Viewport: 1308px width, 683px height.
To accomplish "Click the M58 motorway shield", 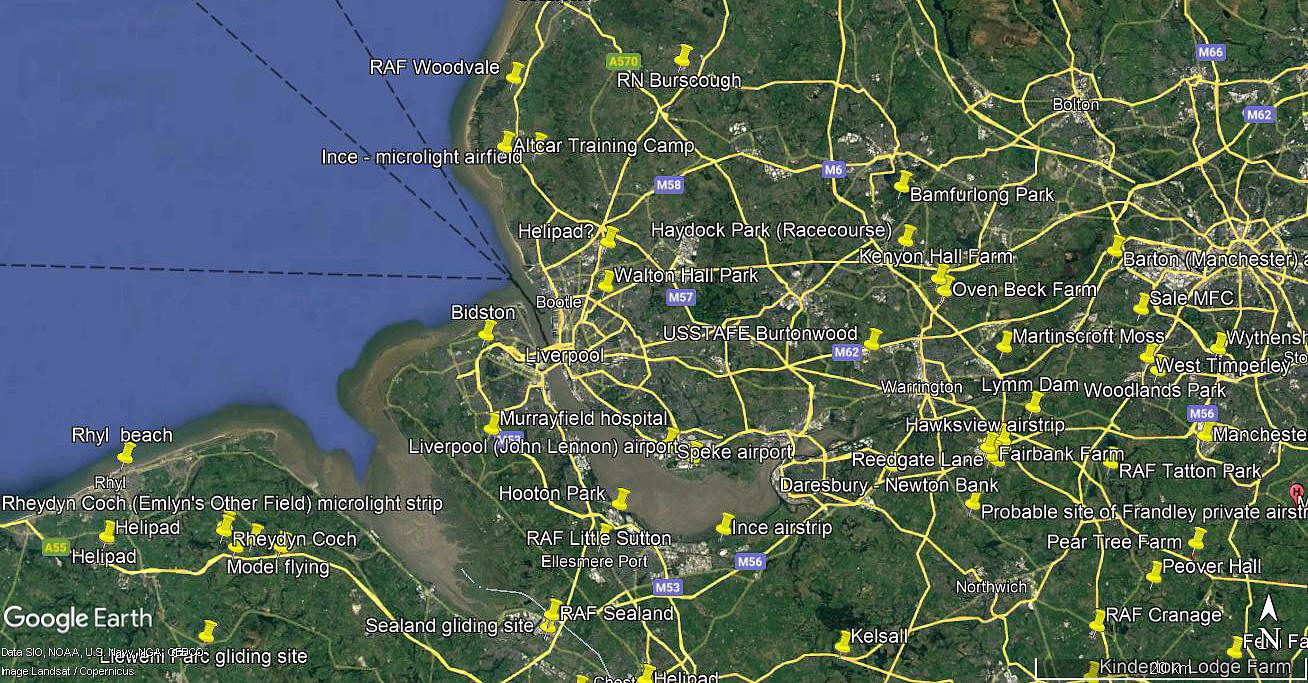I will tap(669, 185).
